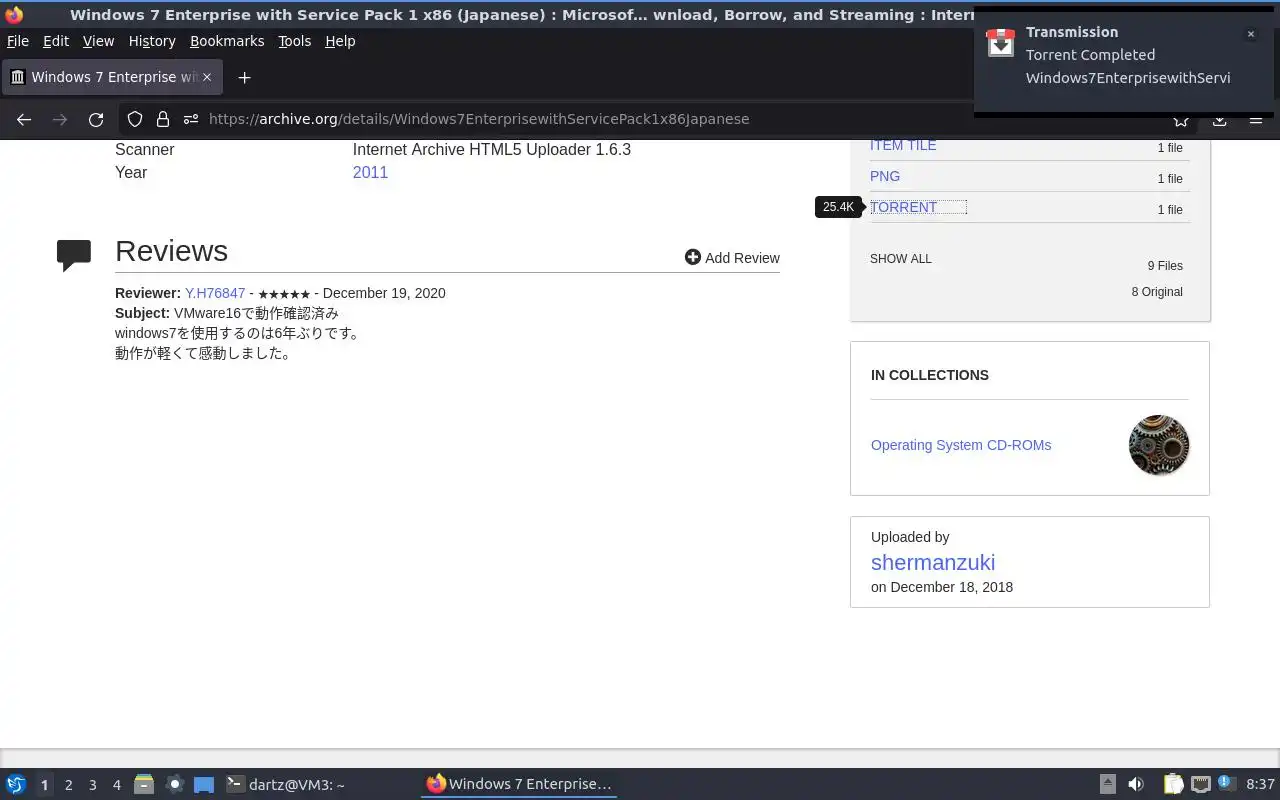
Task: Download the ITEM TILE file link
Action: [903, 146]
